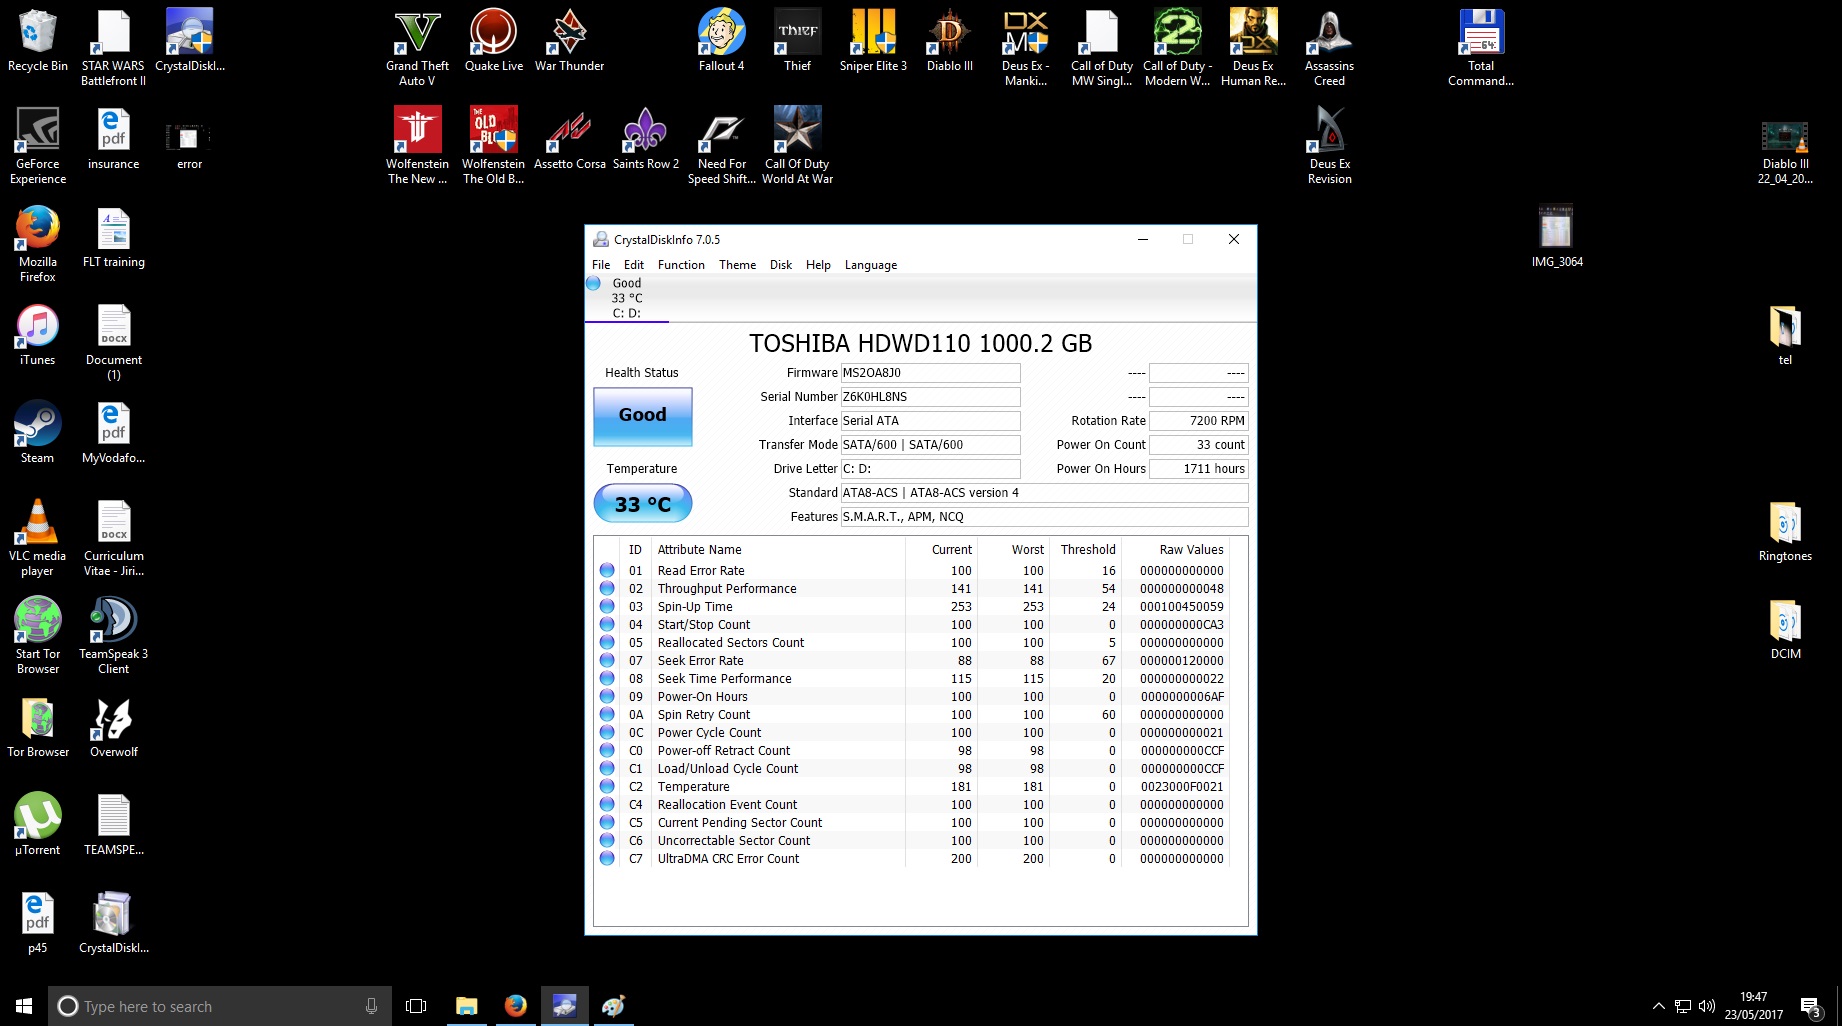This screenshot has height=1026, width=1842.
Task: Open the network icon in system tray
Action: 1683,1006
